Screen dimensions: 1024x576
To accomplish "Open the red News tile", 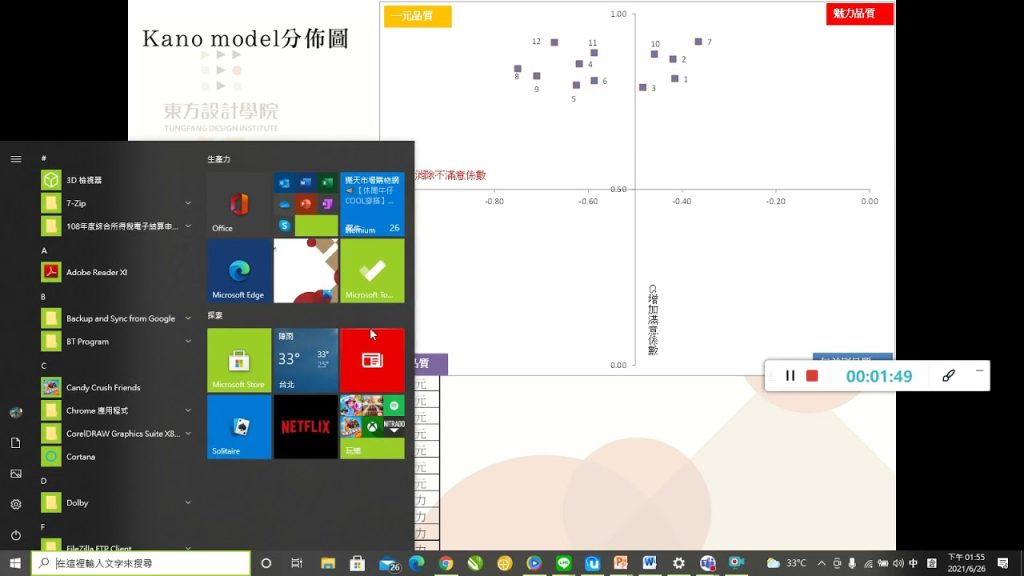I will [x=372, y=360].
